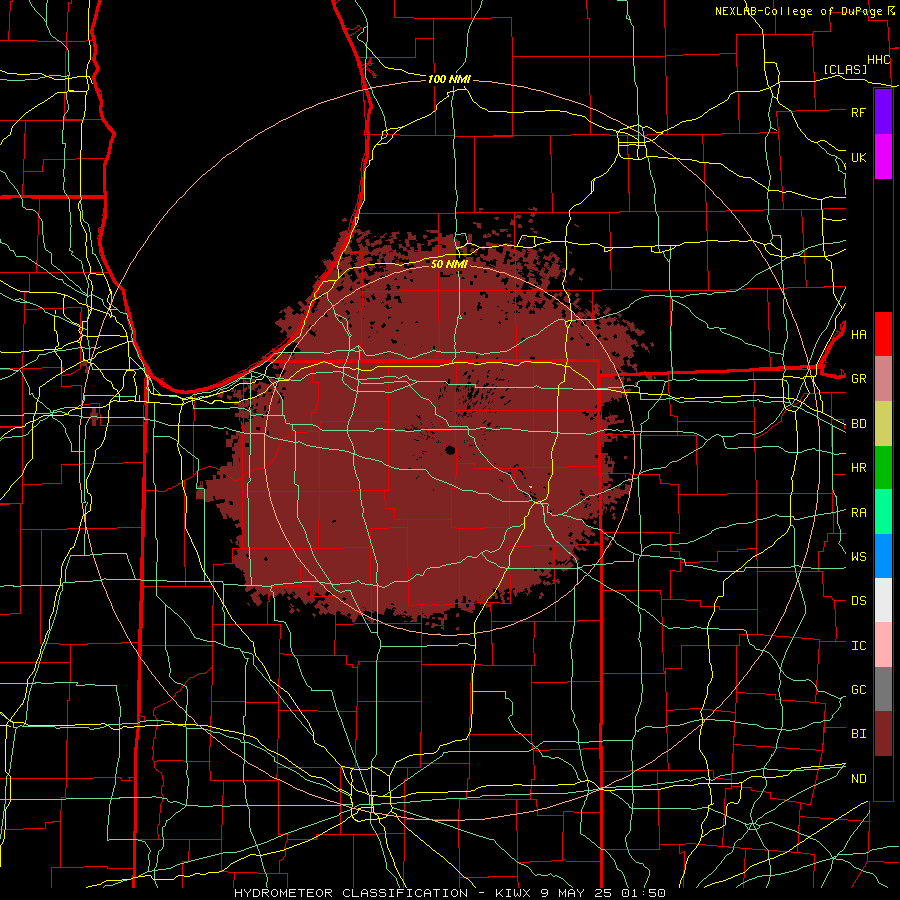Click the GR pink legend swatch
The height and width of the screenshot is (900, 900).
pyautogui.click(x=883, y=379)
